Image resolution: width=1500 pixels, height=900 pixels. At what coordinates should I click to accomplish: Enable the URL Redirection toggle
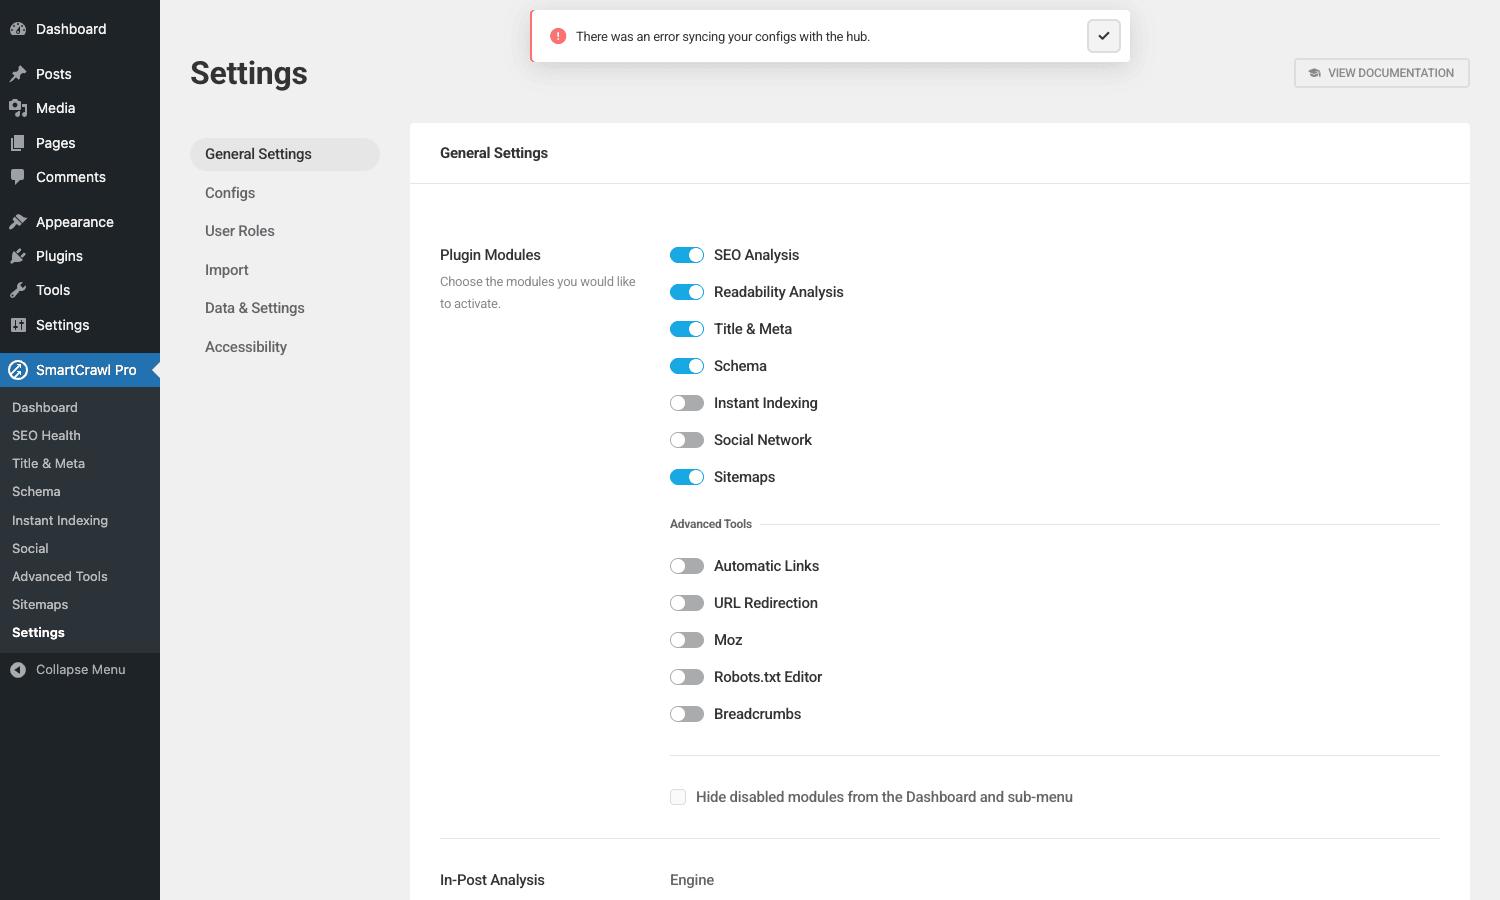(687, 603)
